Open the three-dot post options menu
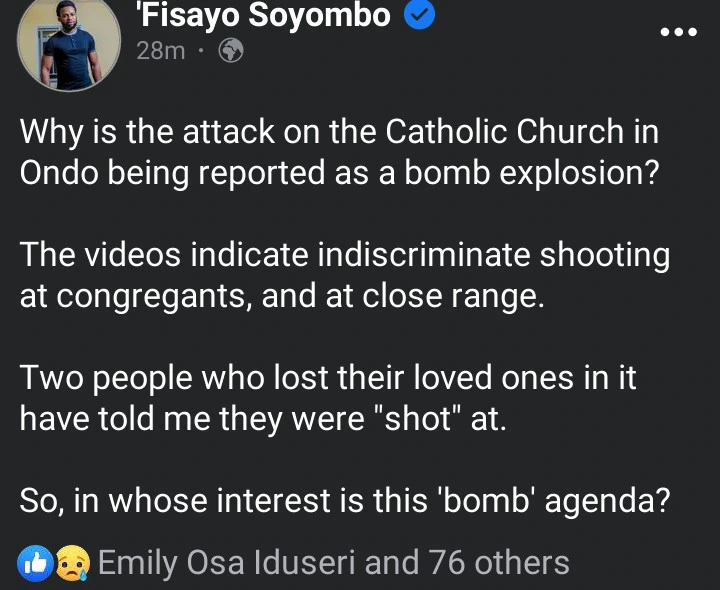The image size is (720, 590). pos(678,32)
